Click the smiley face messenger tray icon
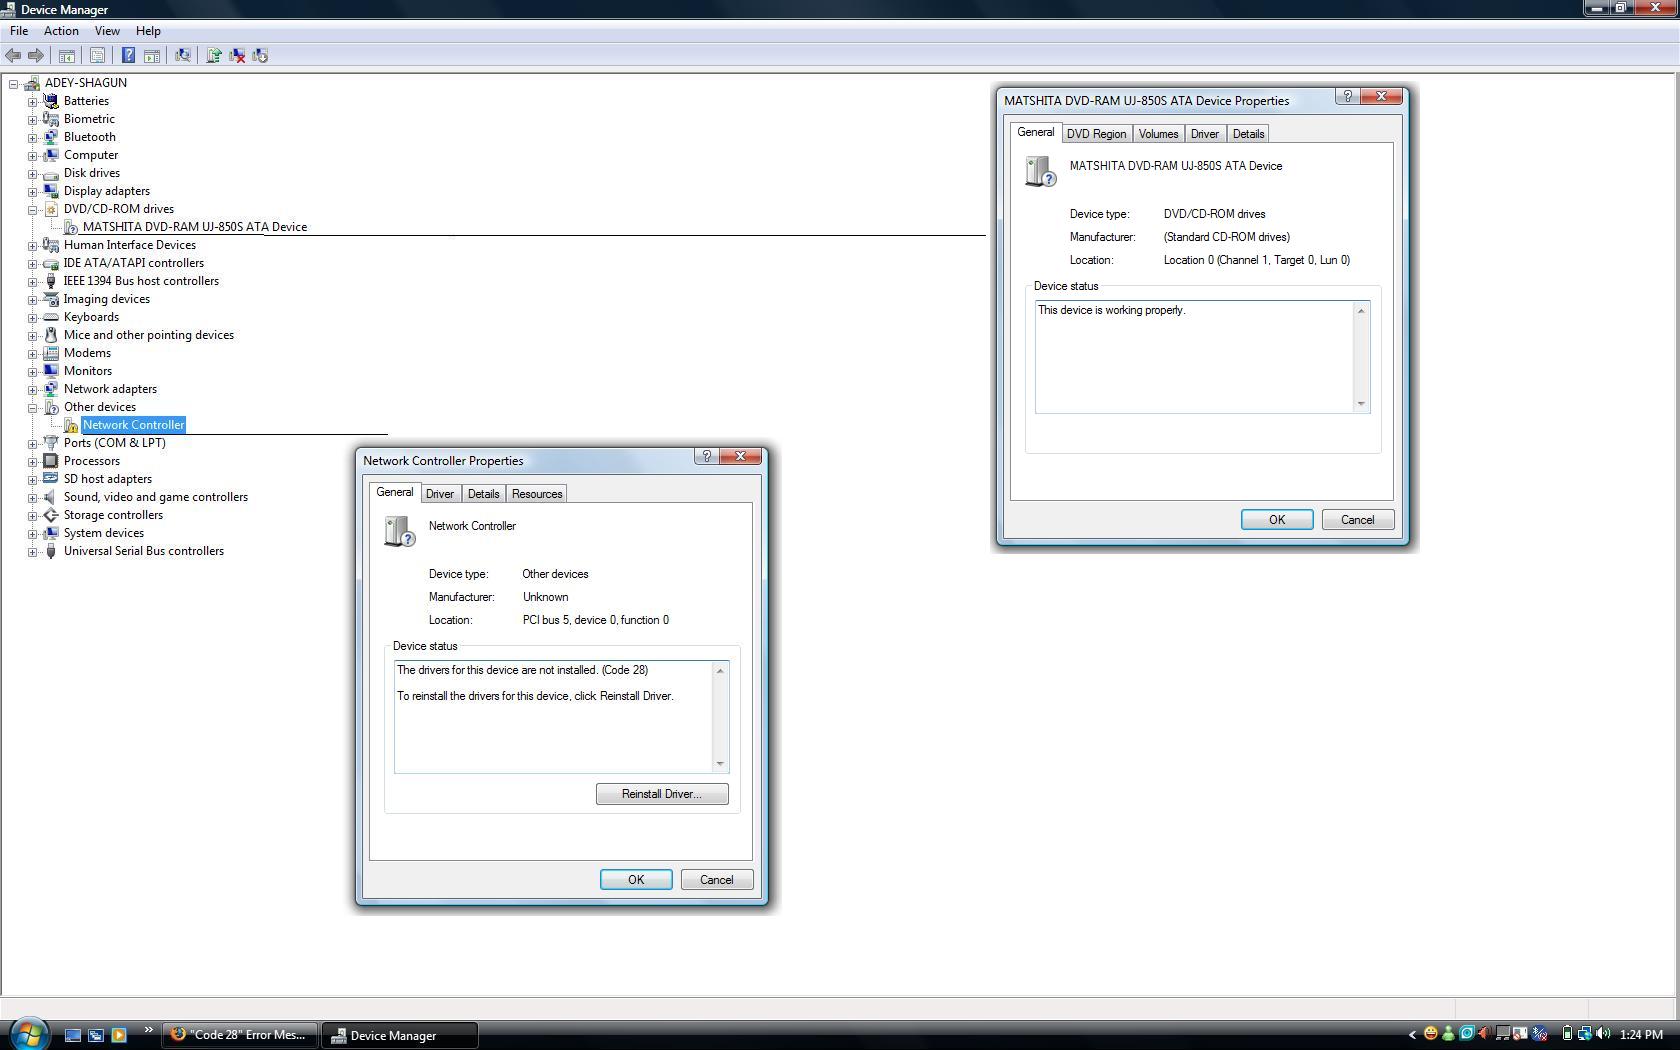1680x1050 pixels. pos(1431,1034)
